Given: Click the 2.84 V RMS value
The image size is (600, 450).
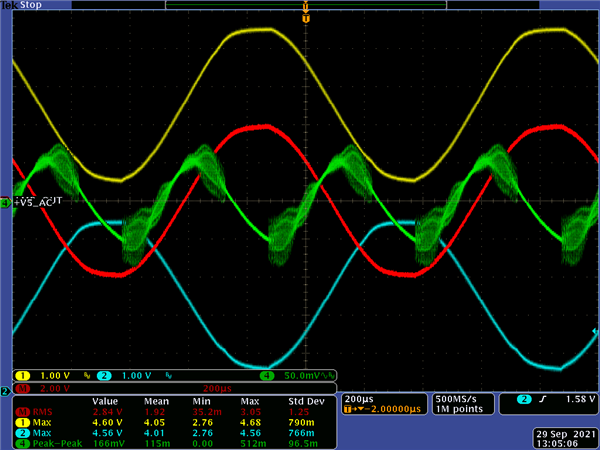Looking at the screenshot, I should point(108,412).
